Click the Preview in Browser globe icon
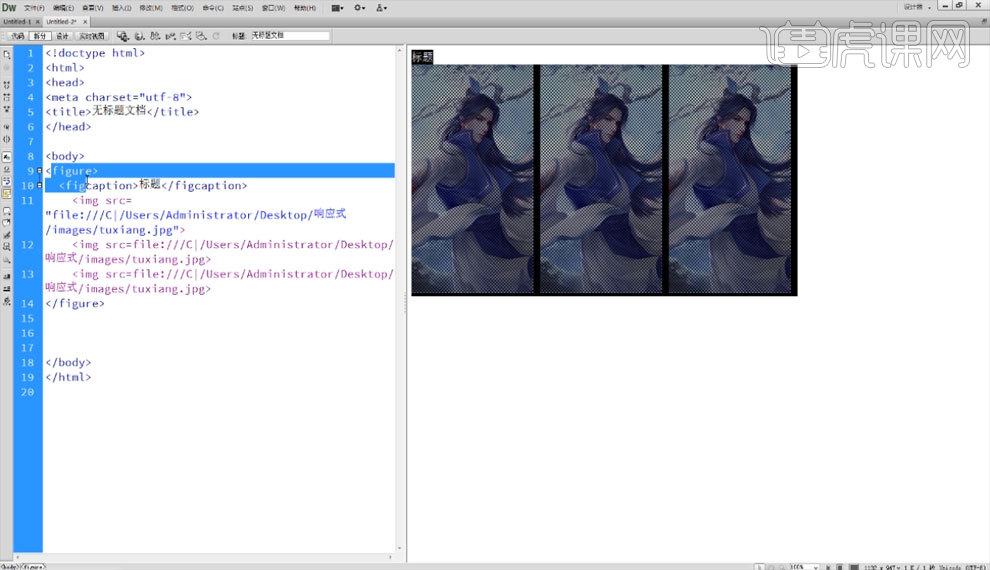This screenshot has width=990, height=570. [140, 36]
